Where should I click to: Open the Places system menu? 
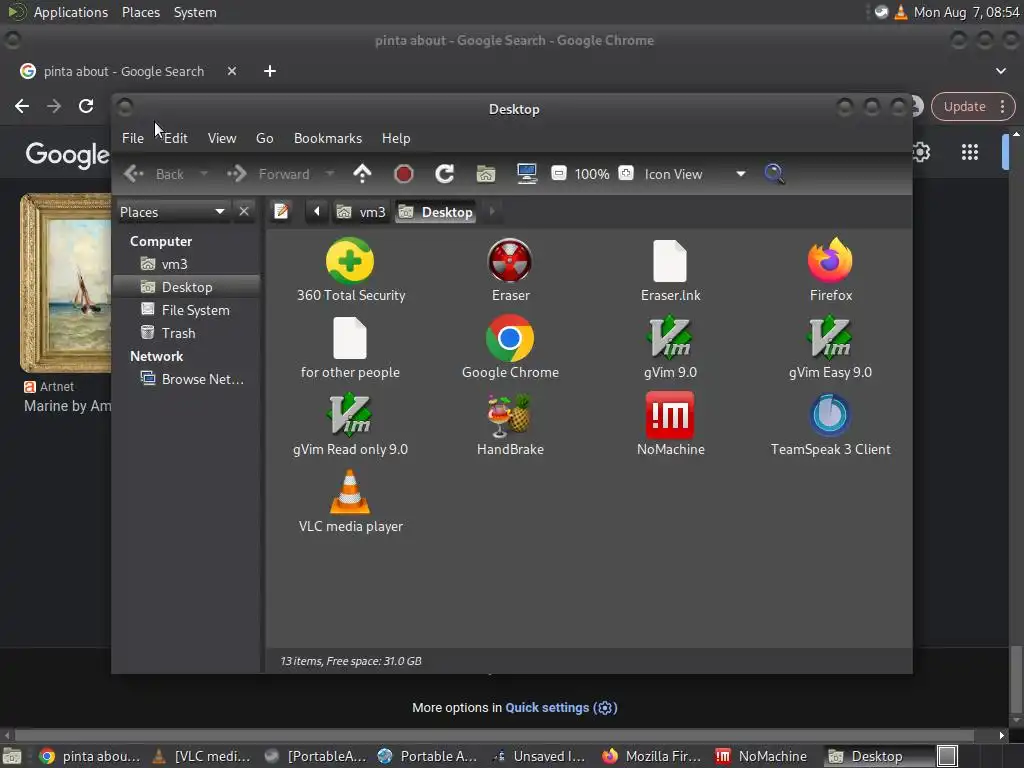click(141, 12)
